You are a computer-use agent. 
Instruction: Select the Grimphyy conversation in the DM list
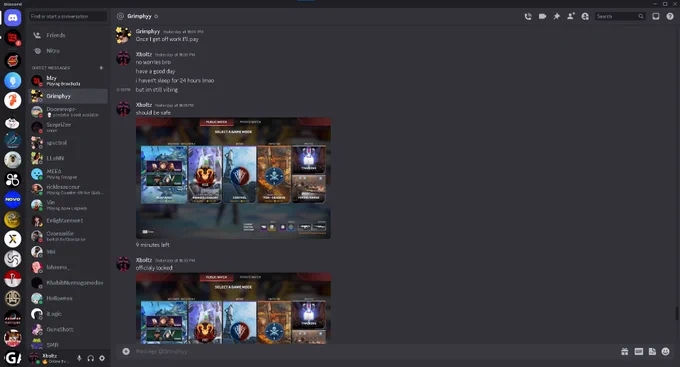pos(68,96)
